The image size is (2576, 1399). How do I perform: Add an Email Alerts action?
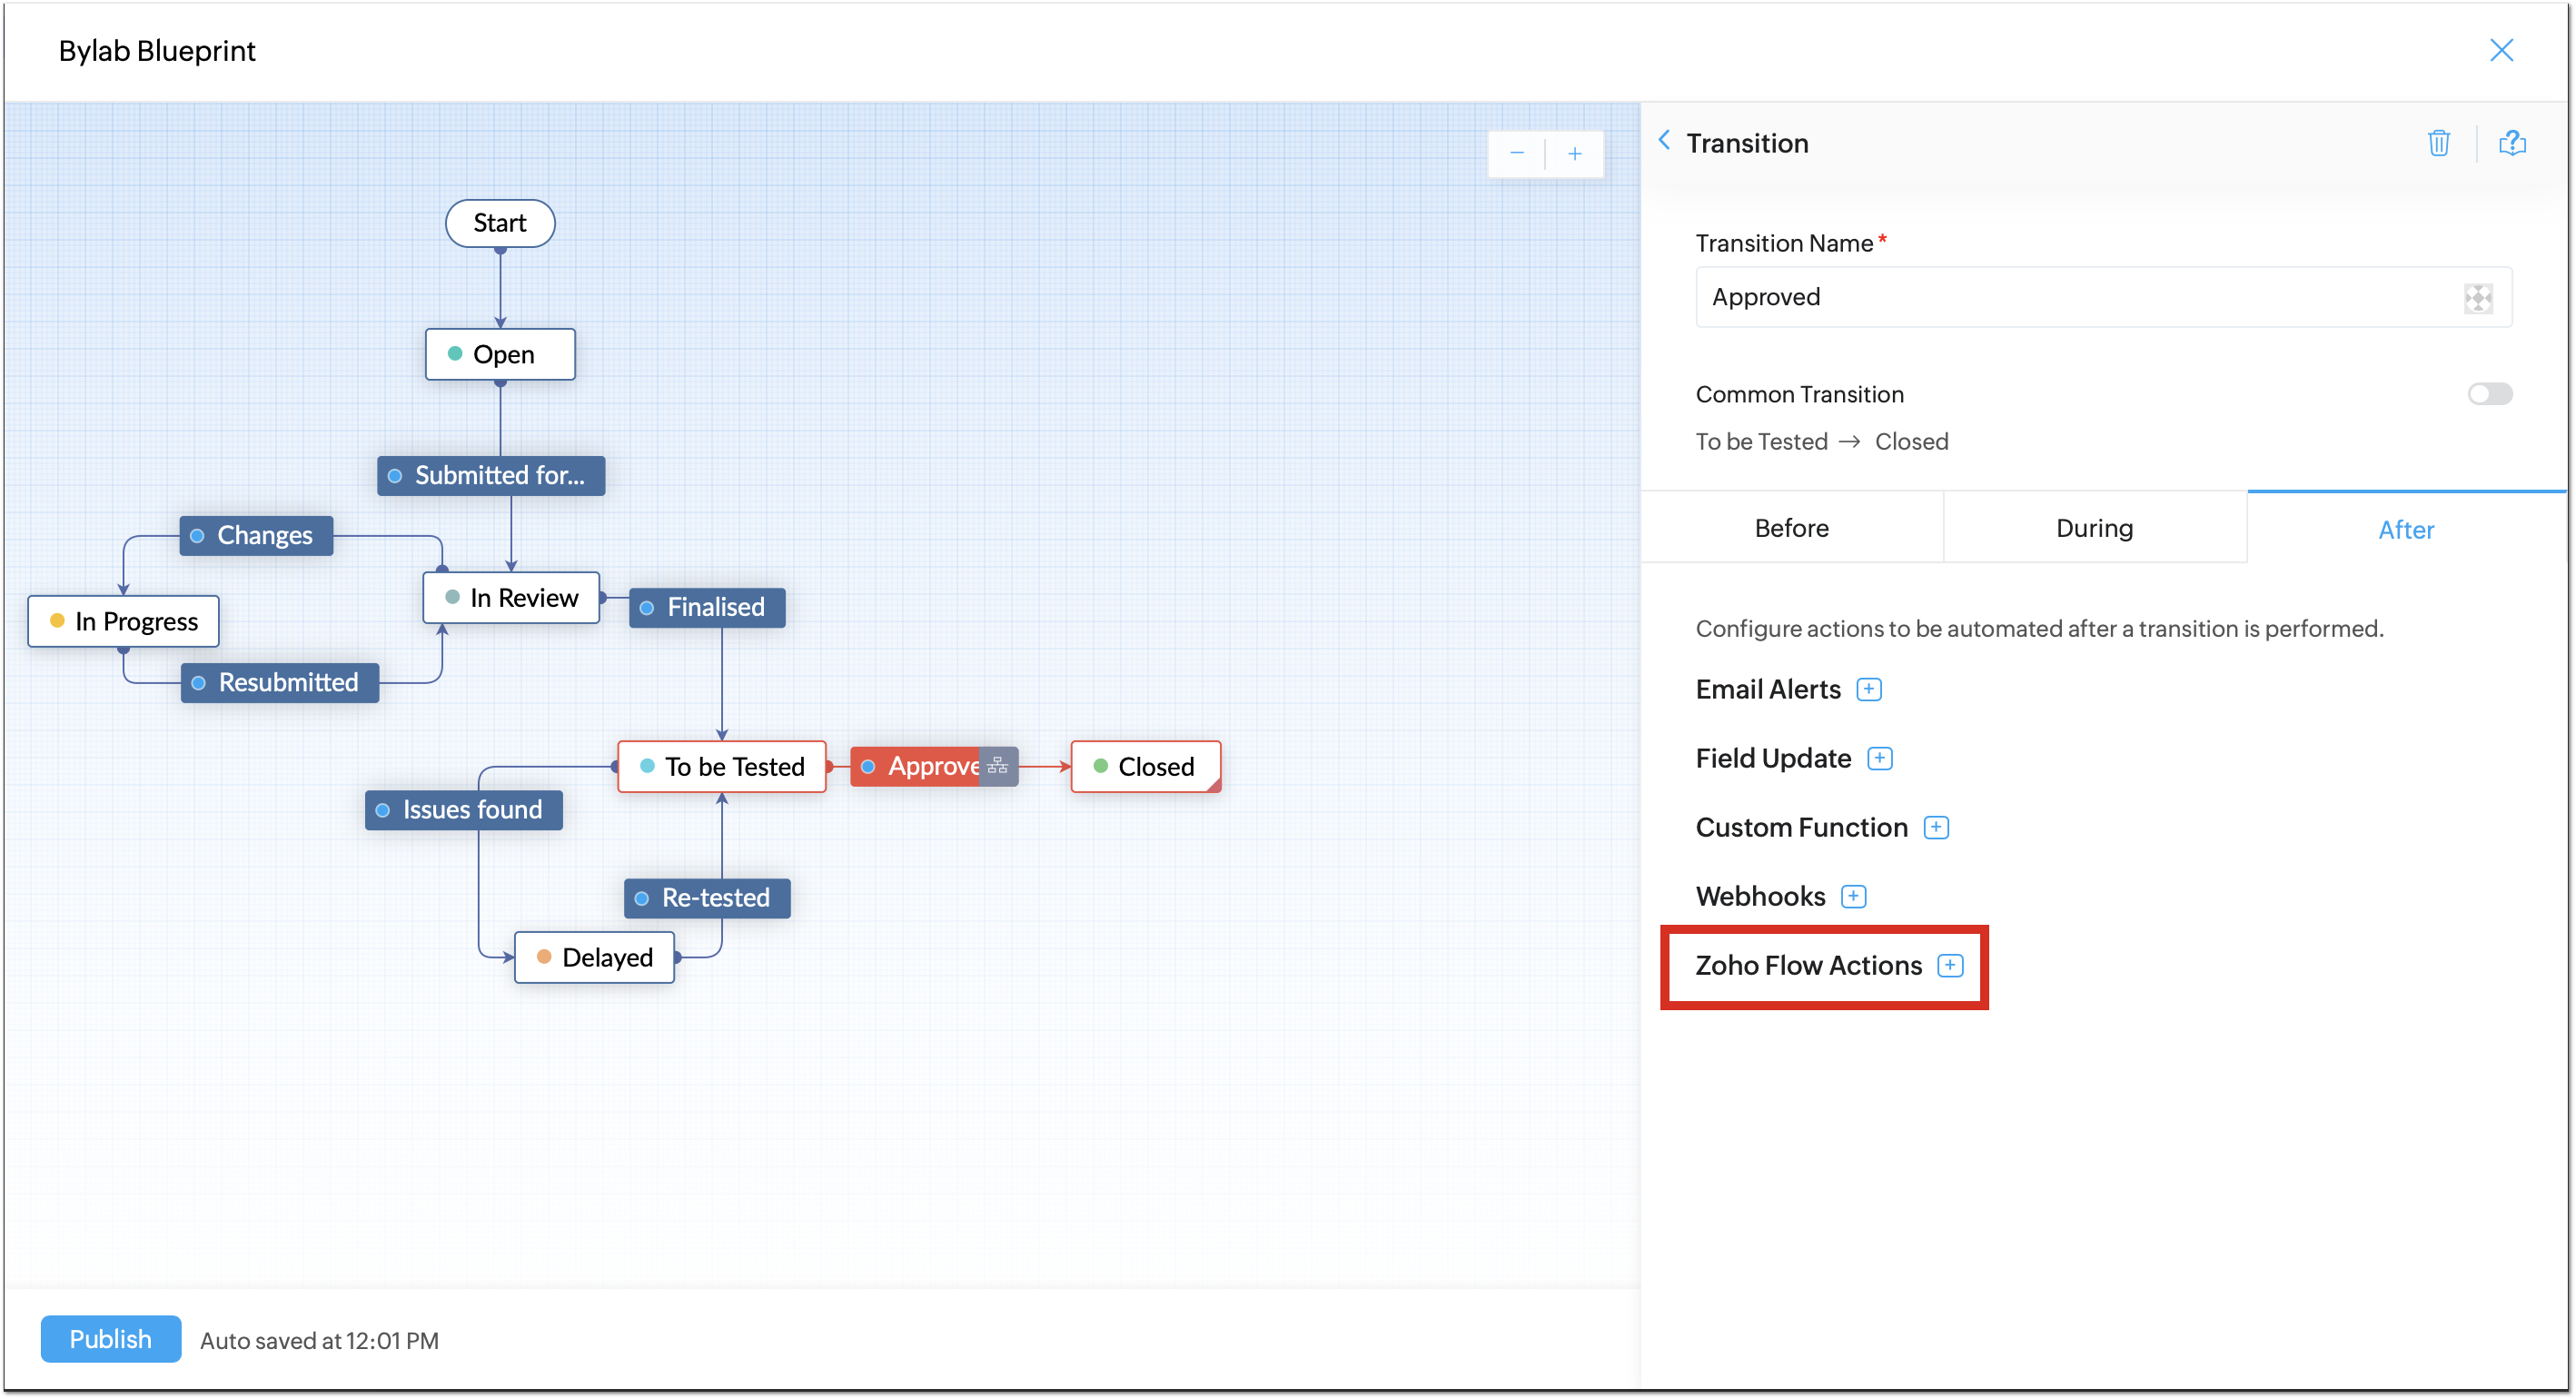[x=1868, y=689]
